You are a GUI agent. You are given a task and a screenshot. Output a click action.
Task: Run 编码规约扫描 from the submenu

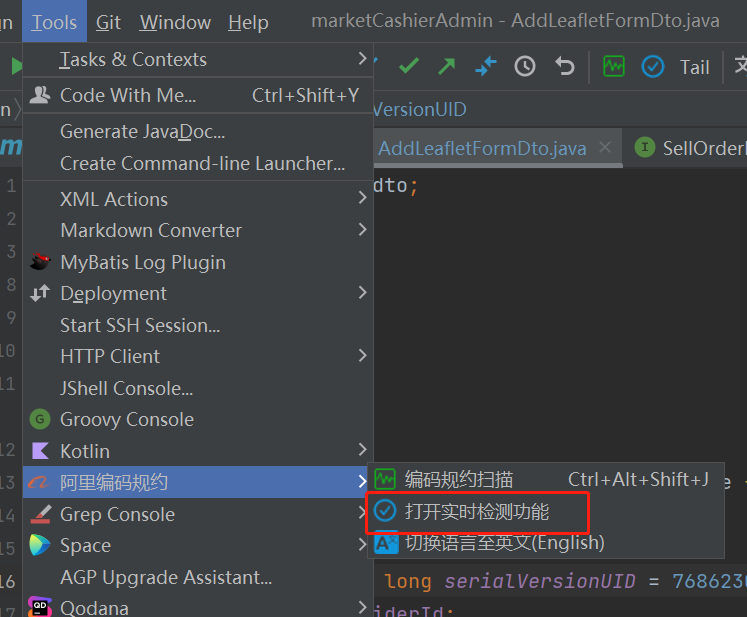[546, 479]
